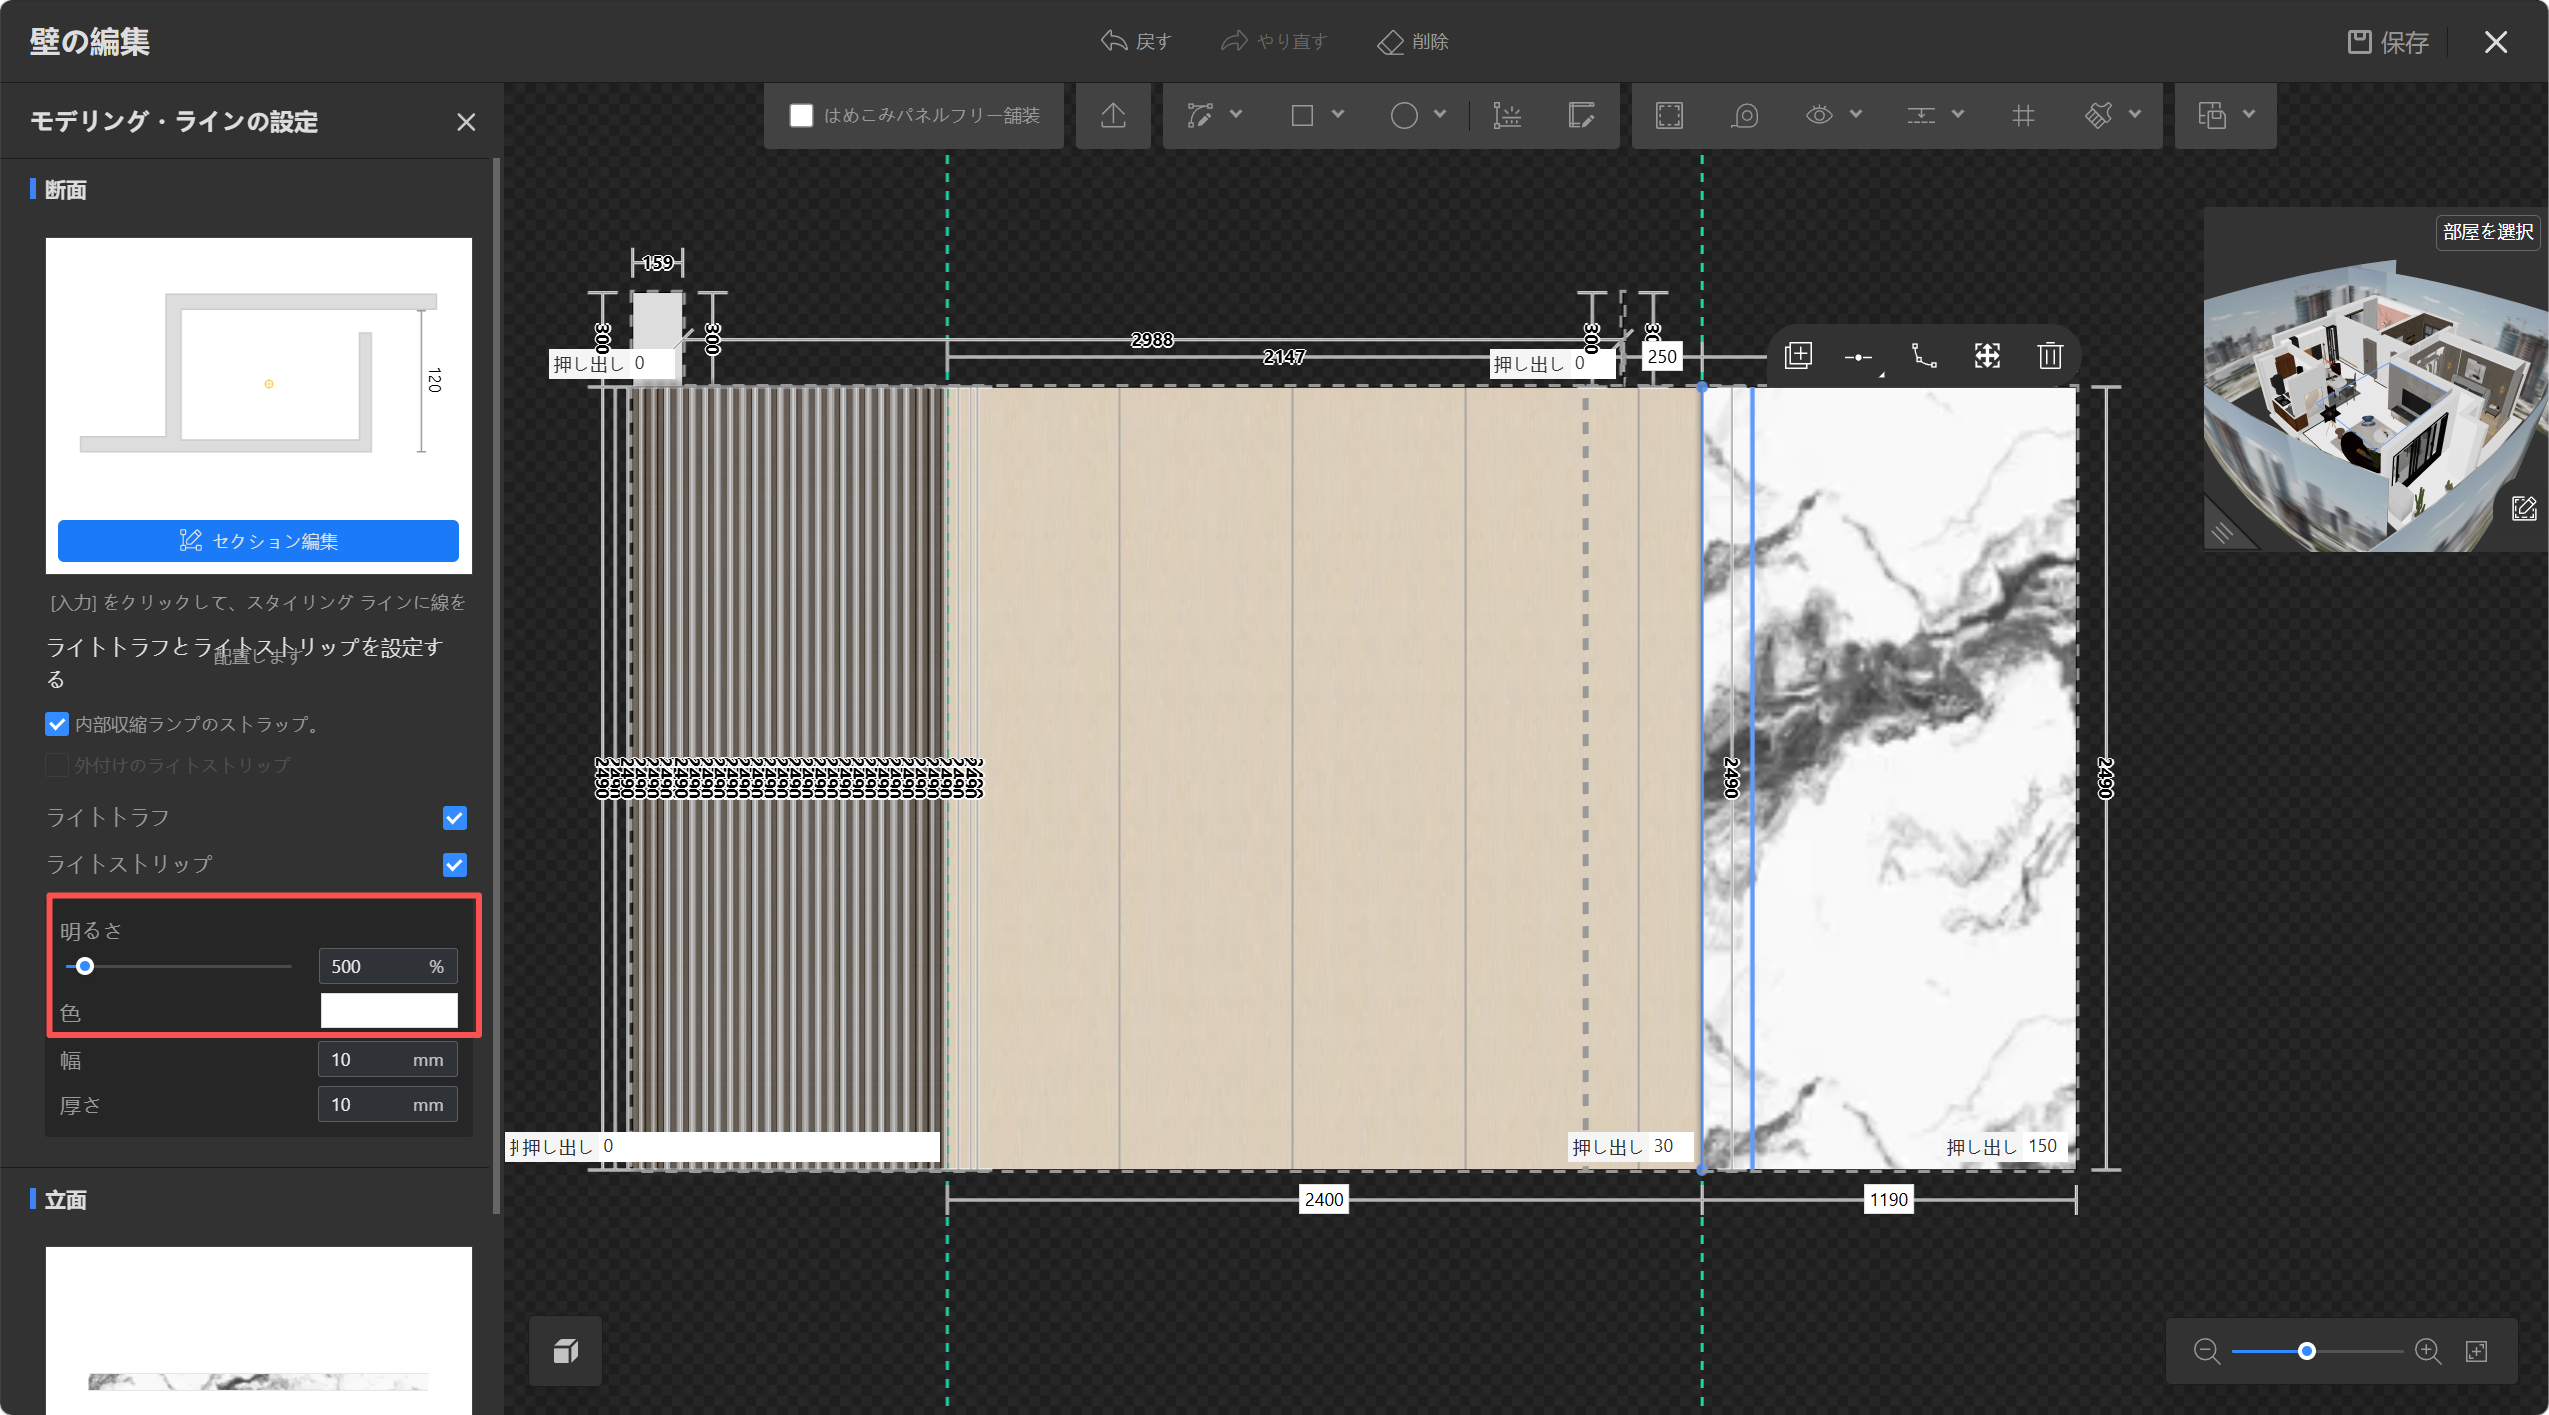The width and height of the screenshot is (2549, 1415).
Task: Toggle the ライトストリップ checkbox
Action: (455, 865)
